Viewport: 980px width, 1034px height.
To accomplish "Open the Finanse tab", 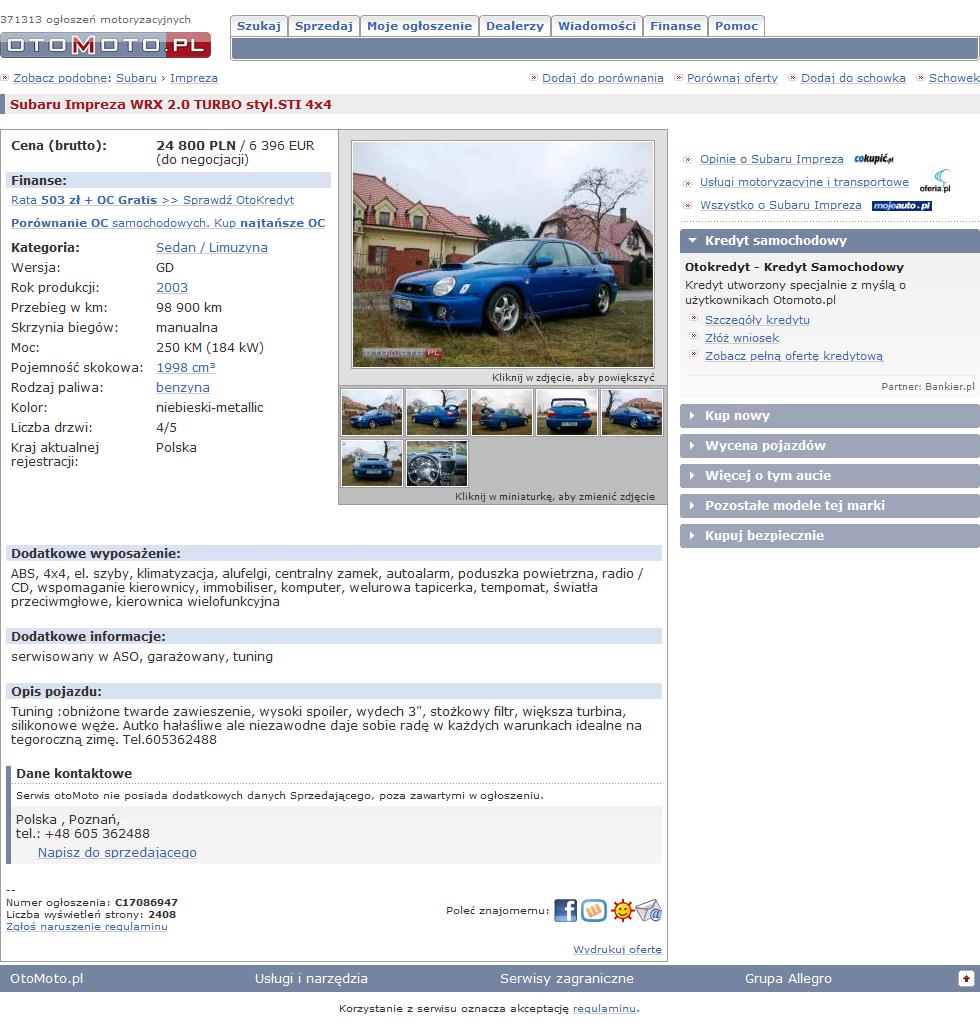I will point(675,26).
